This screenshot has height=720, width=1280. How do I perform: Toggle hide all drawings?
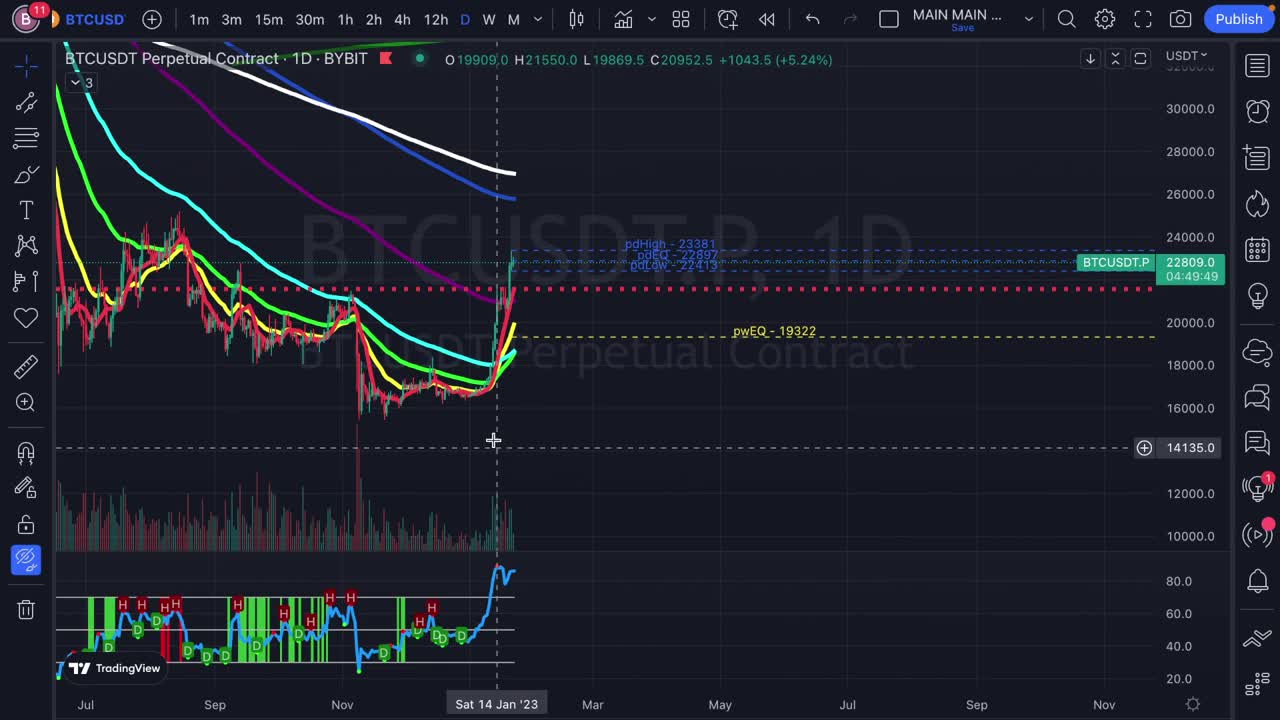click(26, 559)
